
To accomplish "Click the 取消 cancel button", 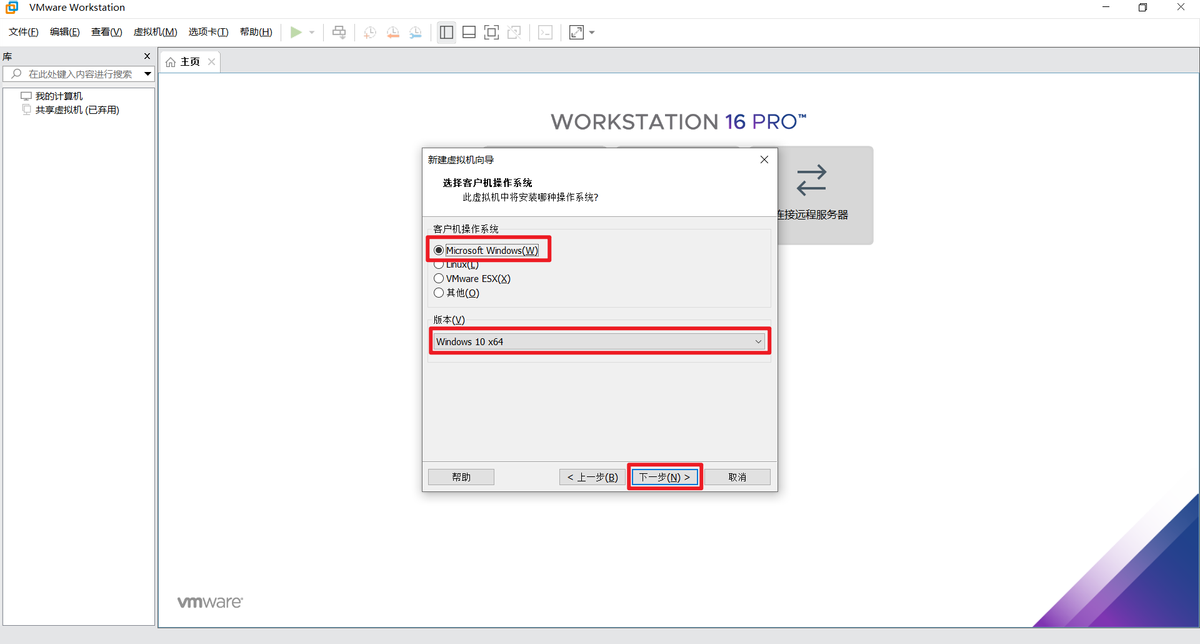I will pyautogui.click(x=737, y=477).
